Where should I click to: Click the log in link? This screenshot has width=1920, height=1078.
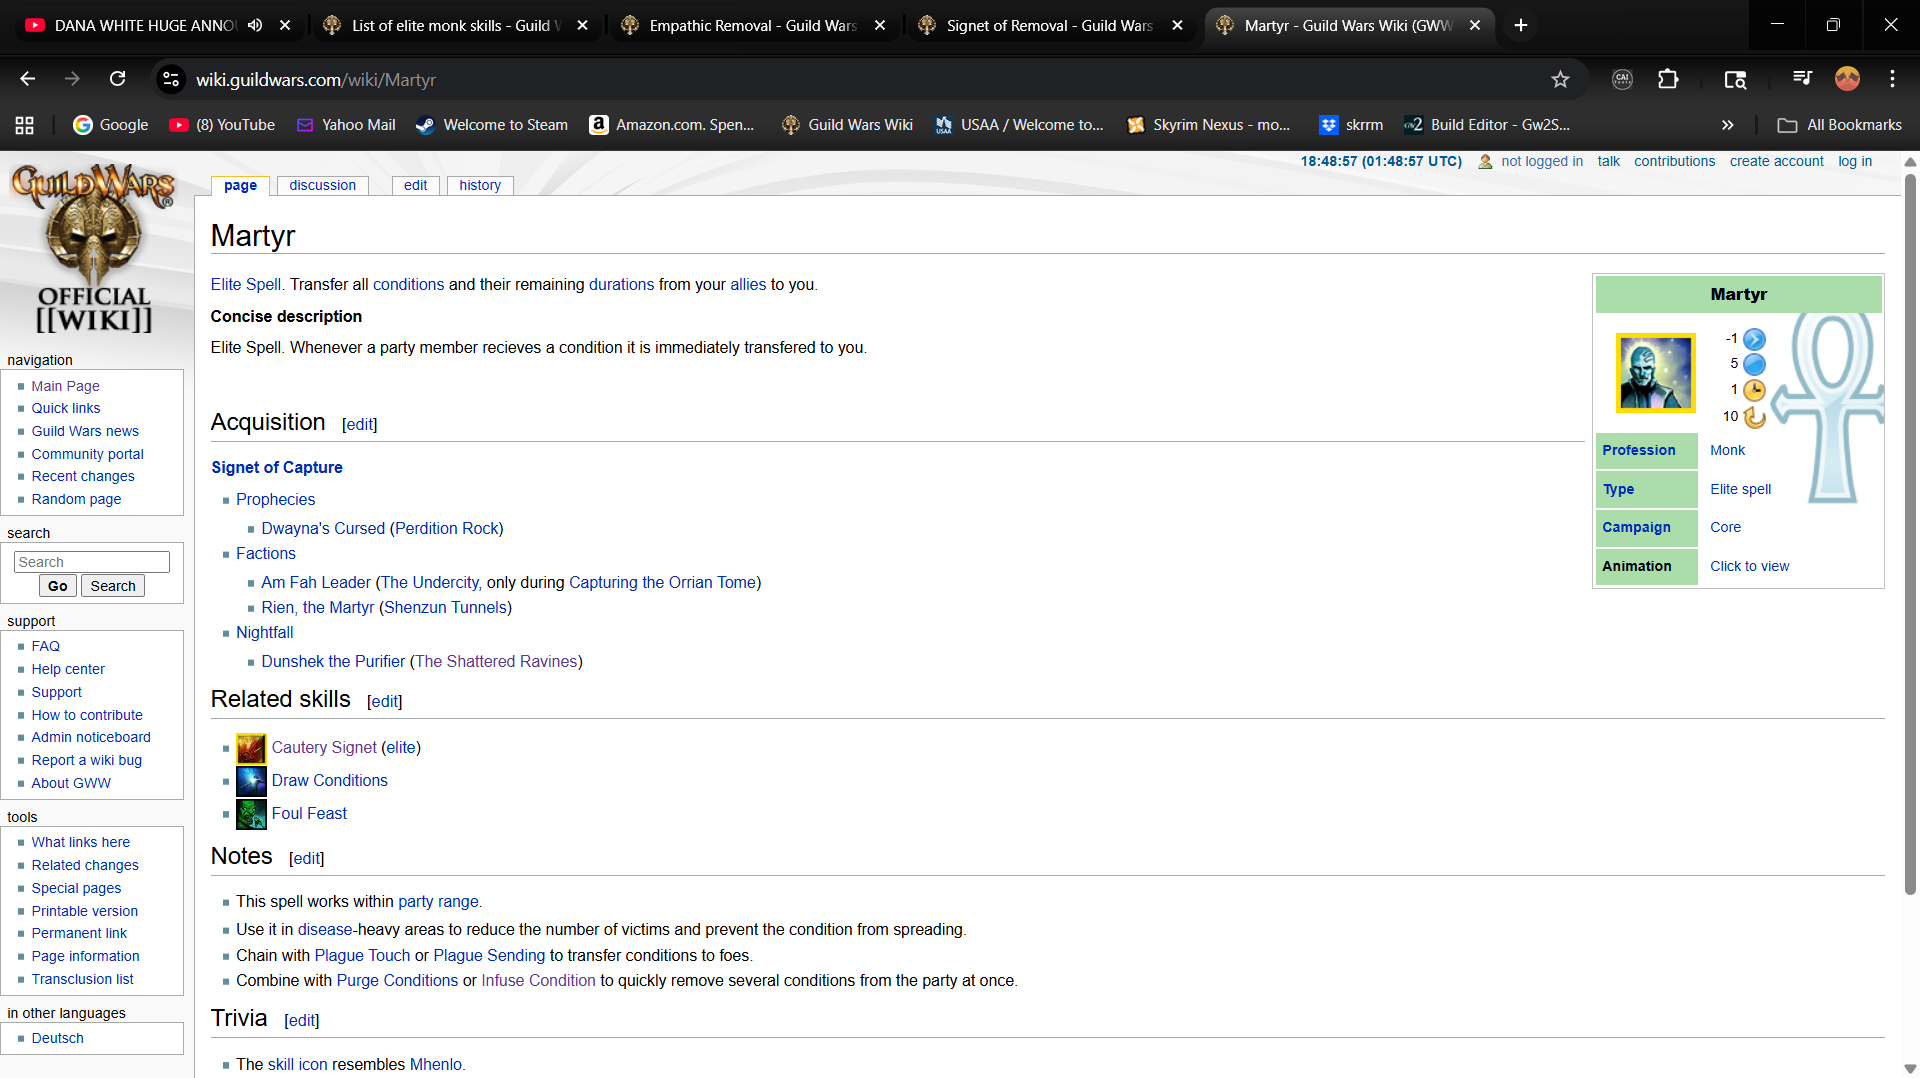(1855, 161)
